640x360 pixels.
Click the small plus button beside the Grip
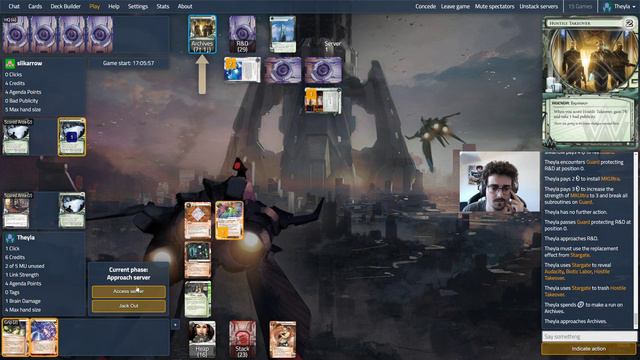pos(175,324)
